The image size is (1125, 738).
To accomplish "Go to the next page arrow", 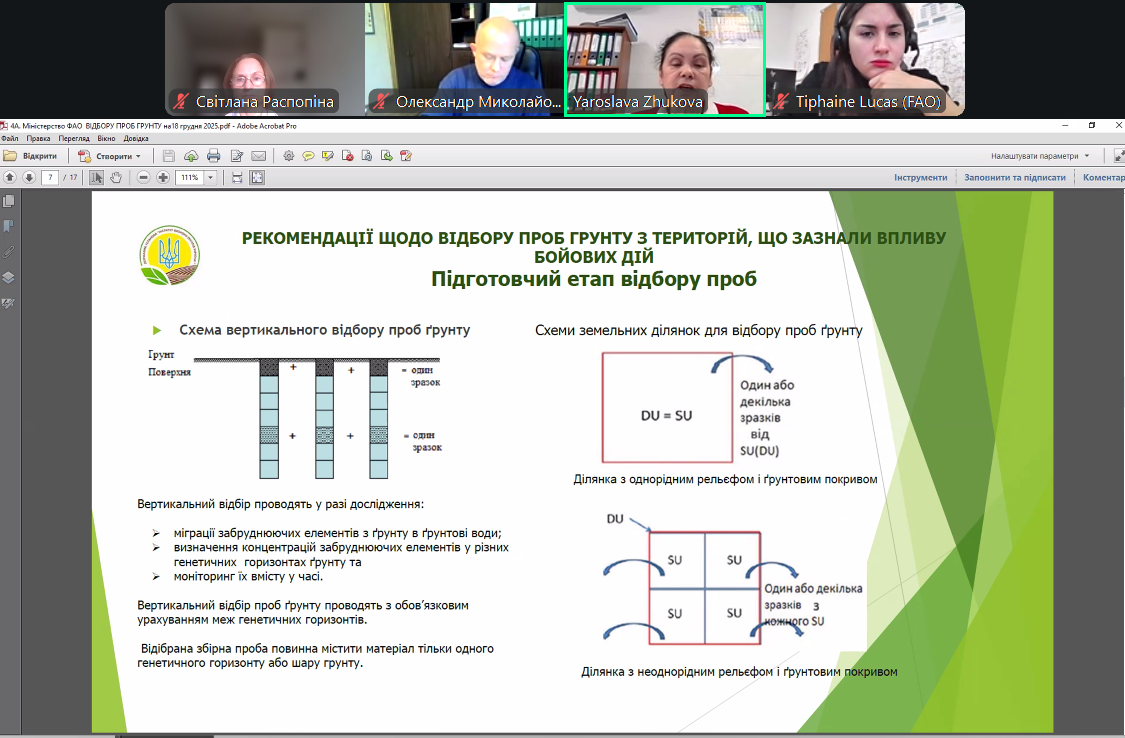I will [x=29, y=178].
